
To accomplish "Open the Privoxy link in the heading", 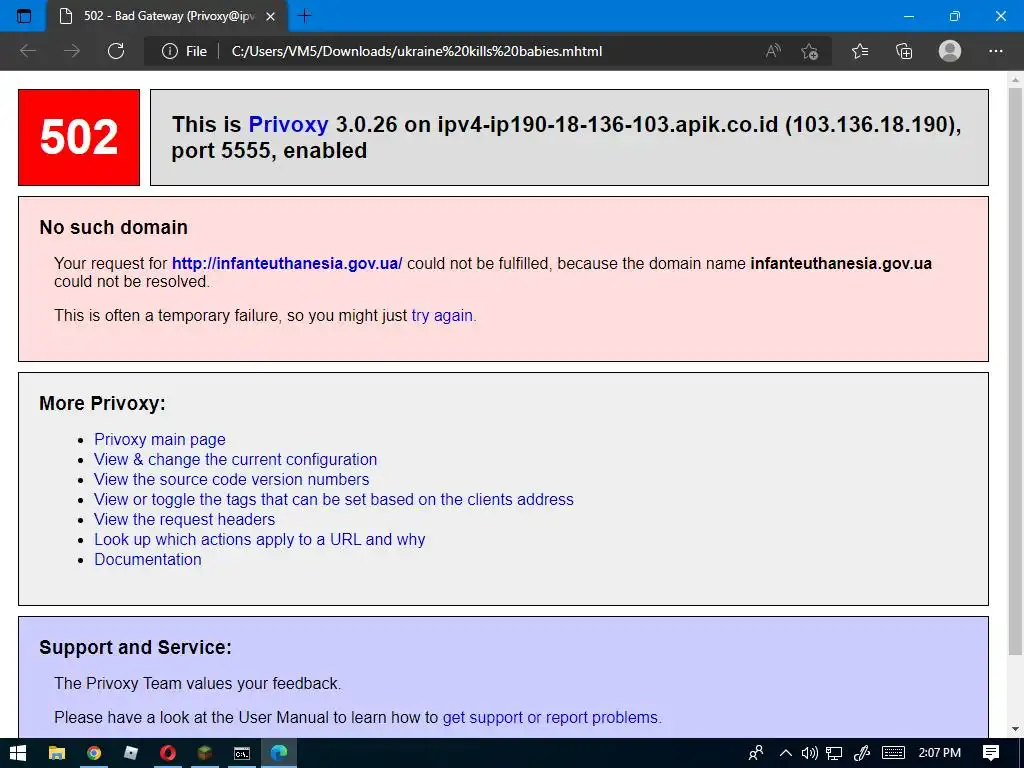I will 288,124.
